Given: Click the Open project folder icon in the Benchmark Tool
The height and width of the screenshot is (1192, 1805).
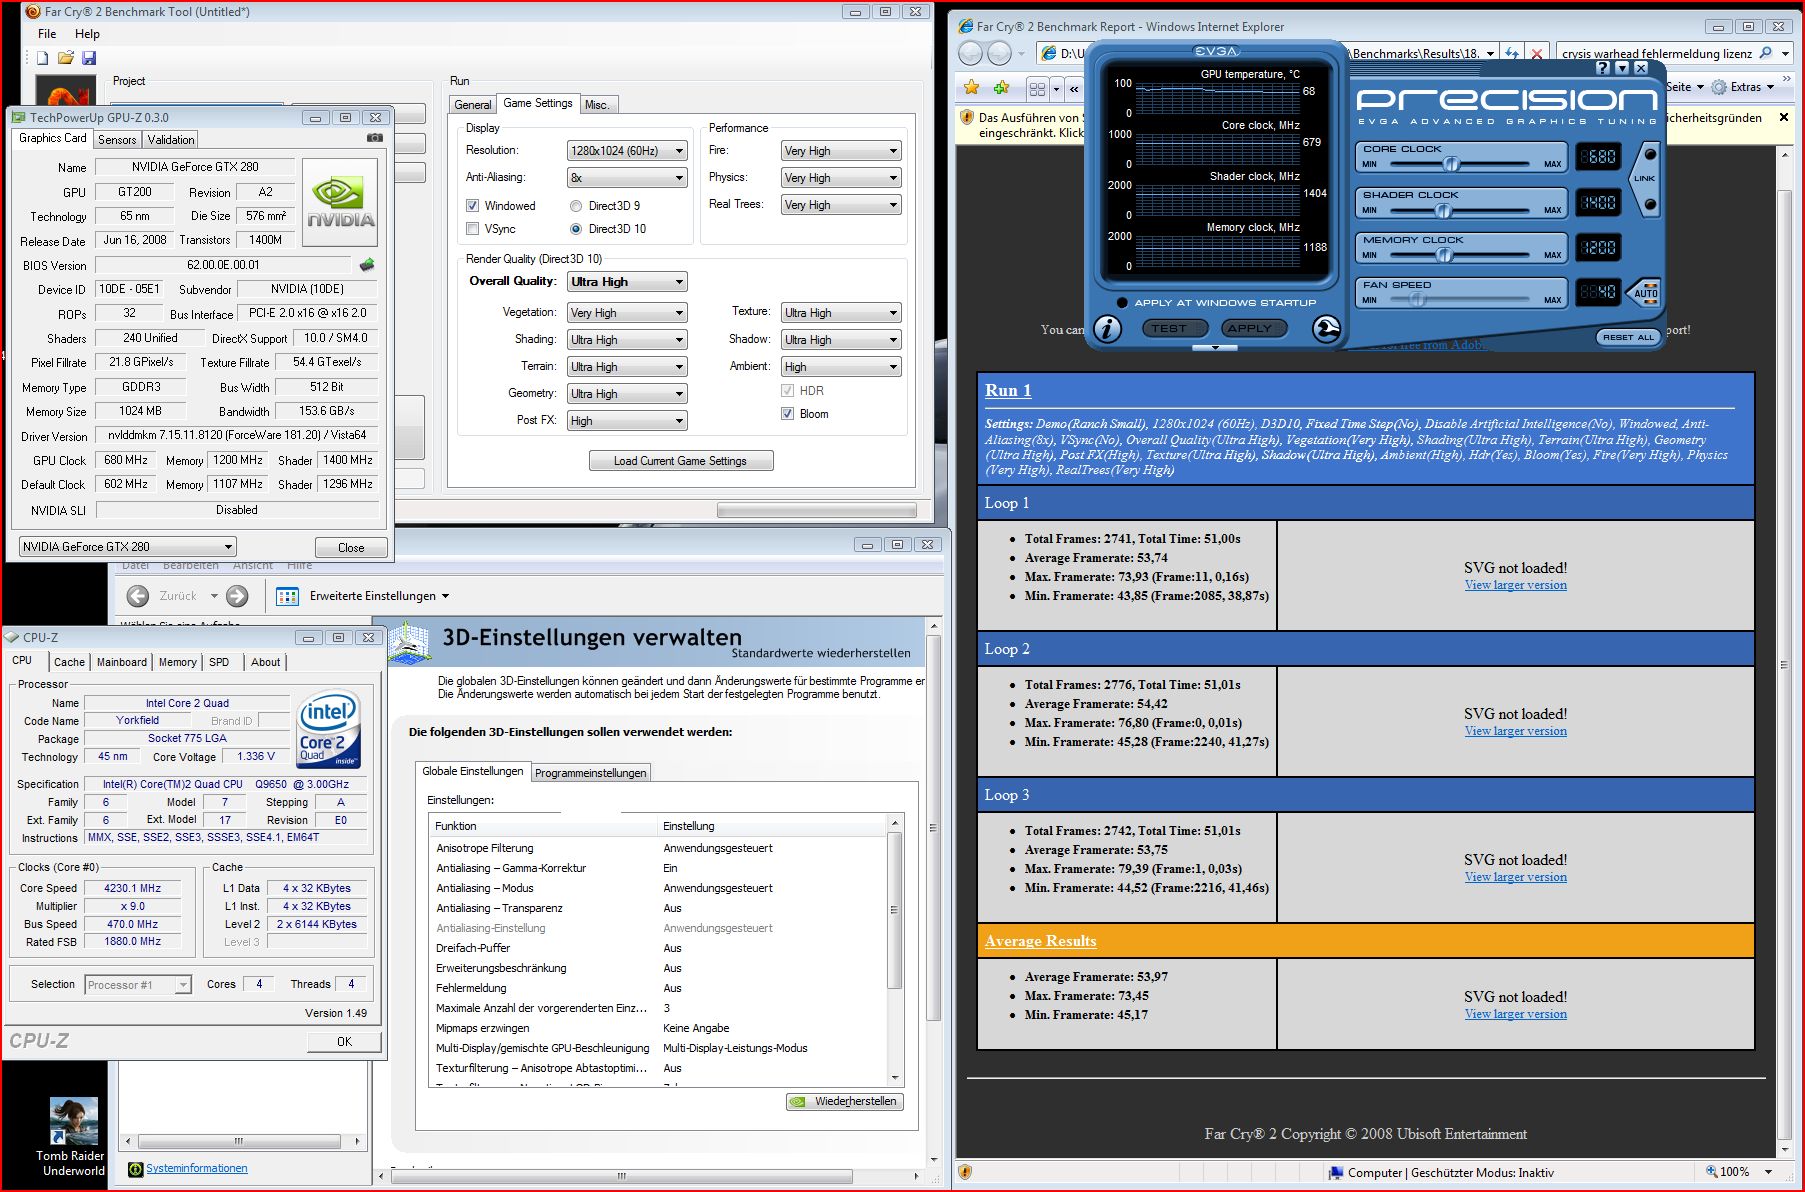Looking at the screenshot, I should point(66,58).
